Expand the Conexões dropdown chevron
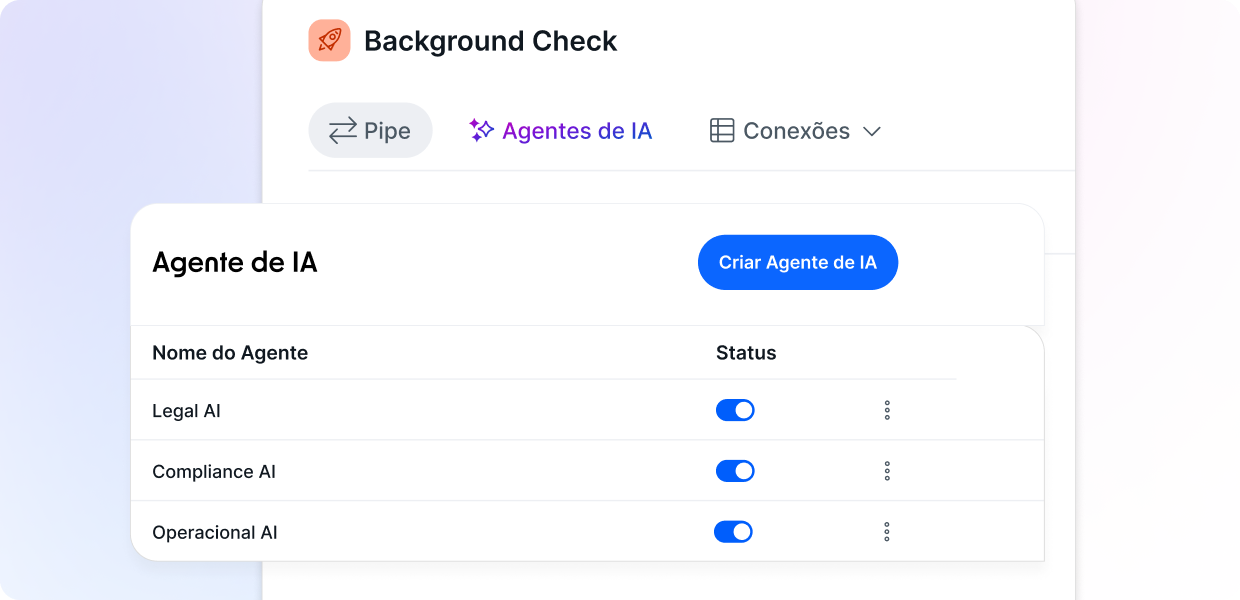Screen dimensions: 1240x600 click(872, 131)
